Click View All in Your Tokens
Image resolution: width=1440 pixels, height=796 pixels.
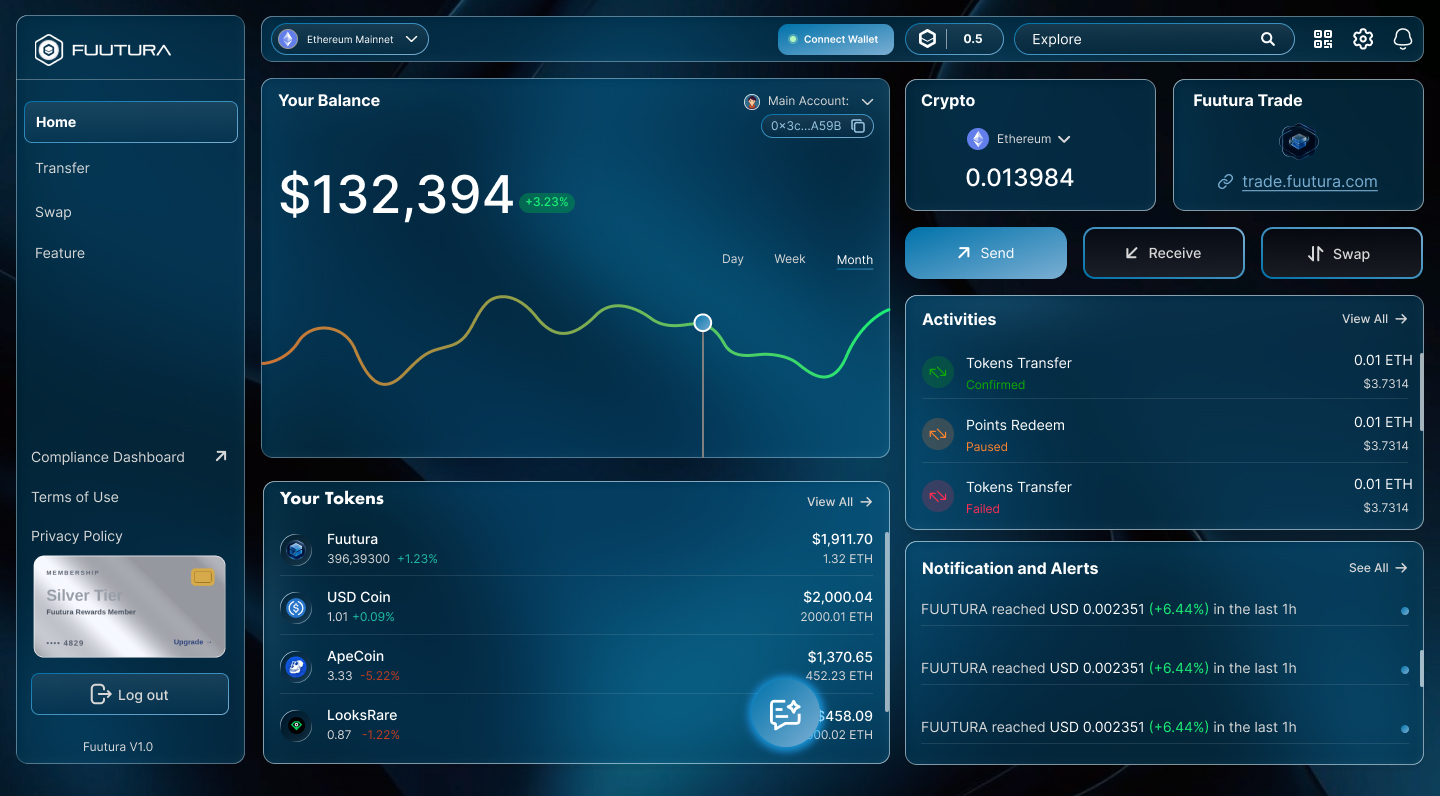(840, 502)
